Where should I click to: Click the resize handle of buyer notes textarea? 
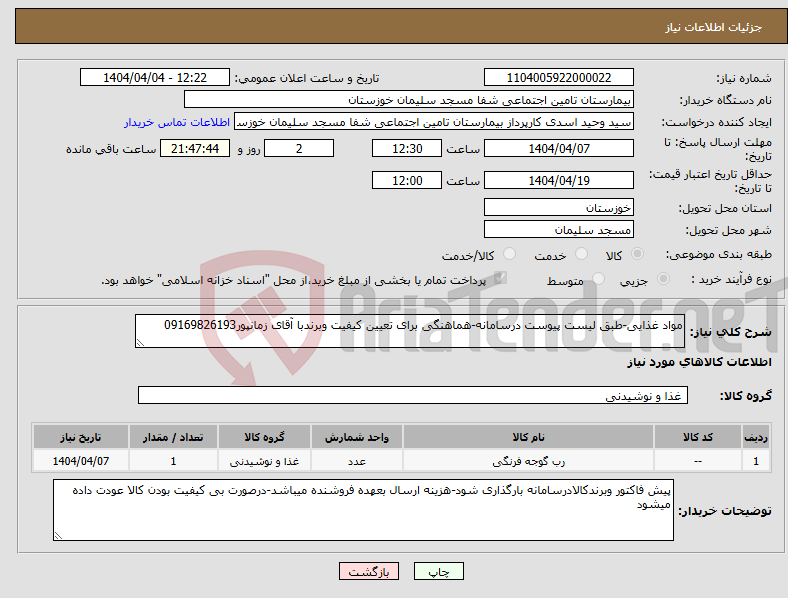coord(58,536)
